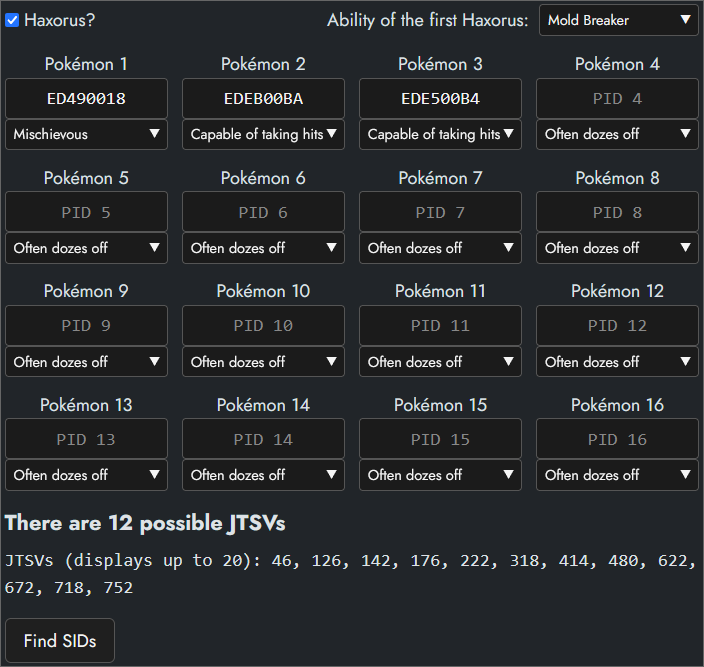Click the 'JTSVs (displays up to 20)' text

coord(129,561)
